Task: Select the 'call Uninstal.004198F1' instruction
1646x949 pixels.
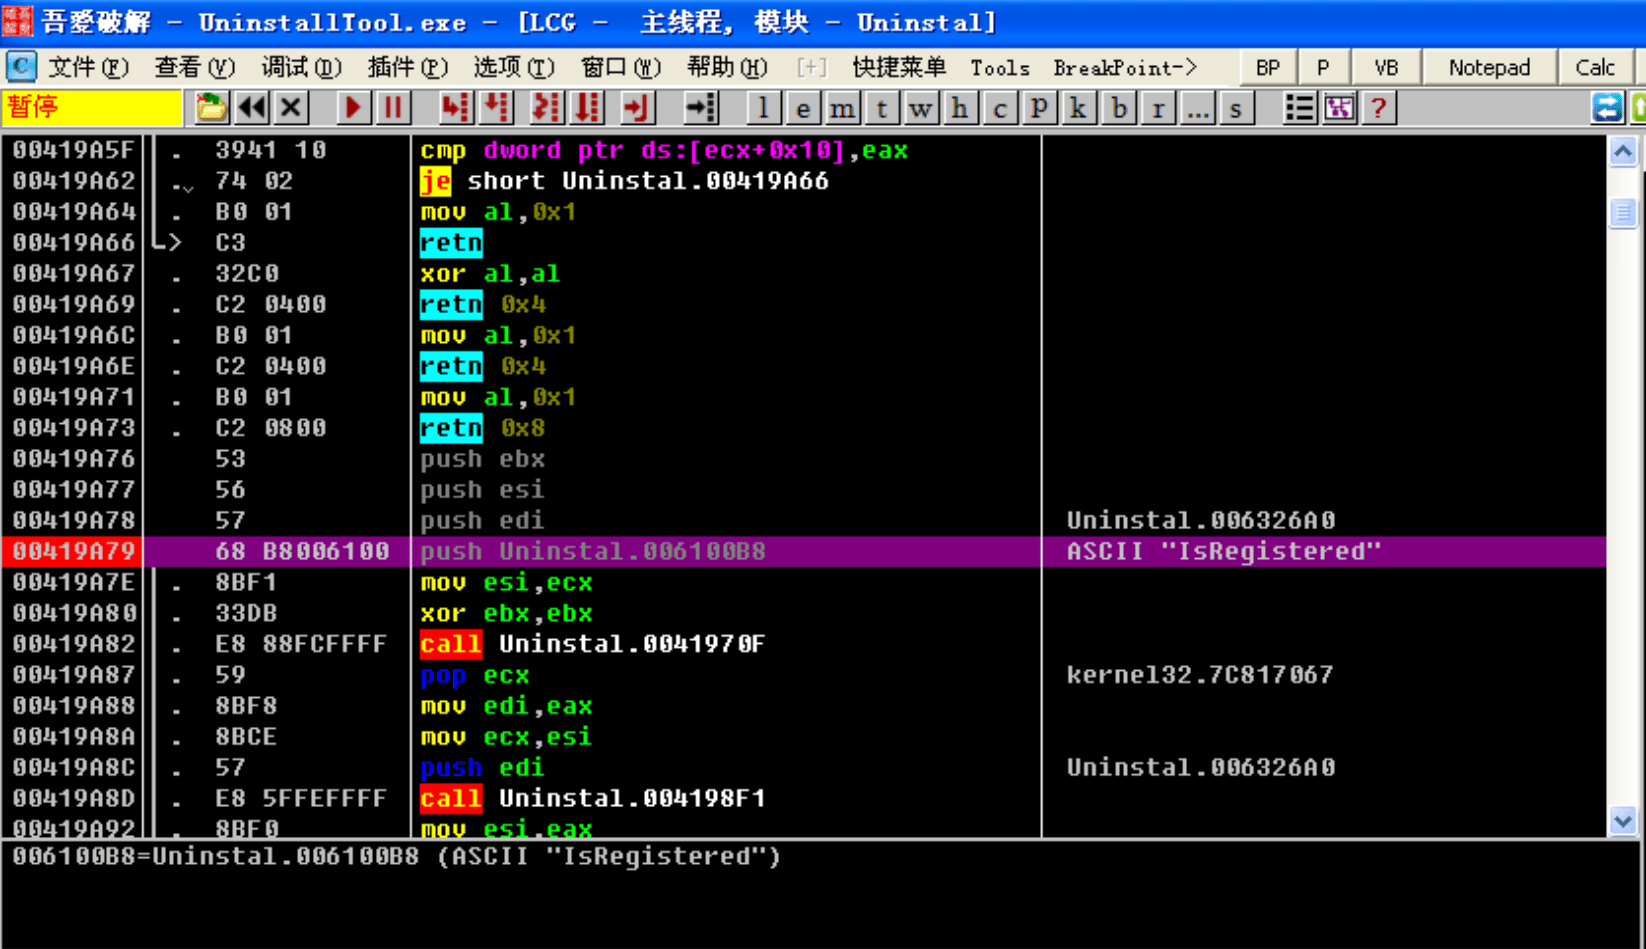Action: click(592, 798)
